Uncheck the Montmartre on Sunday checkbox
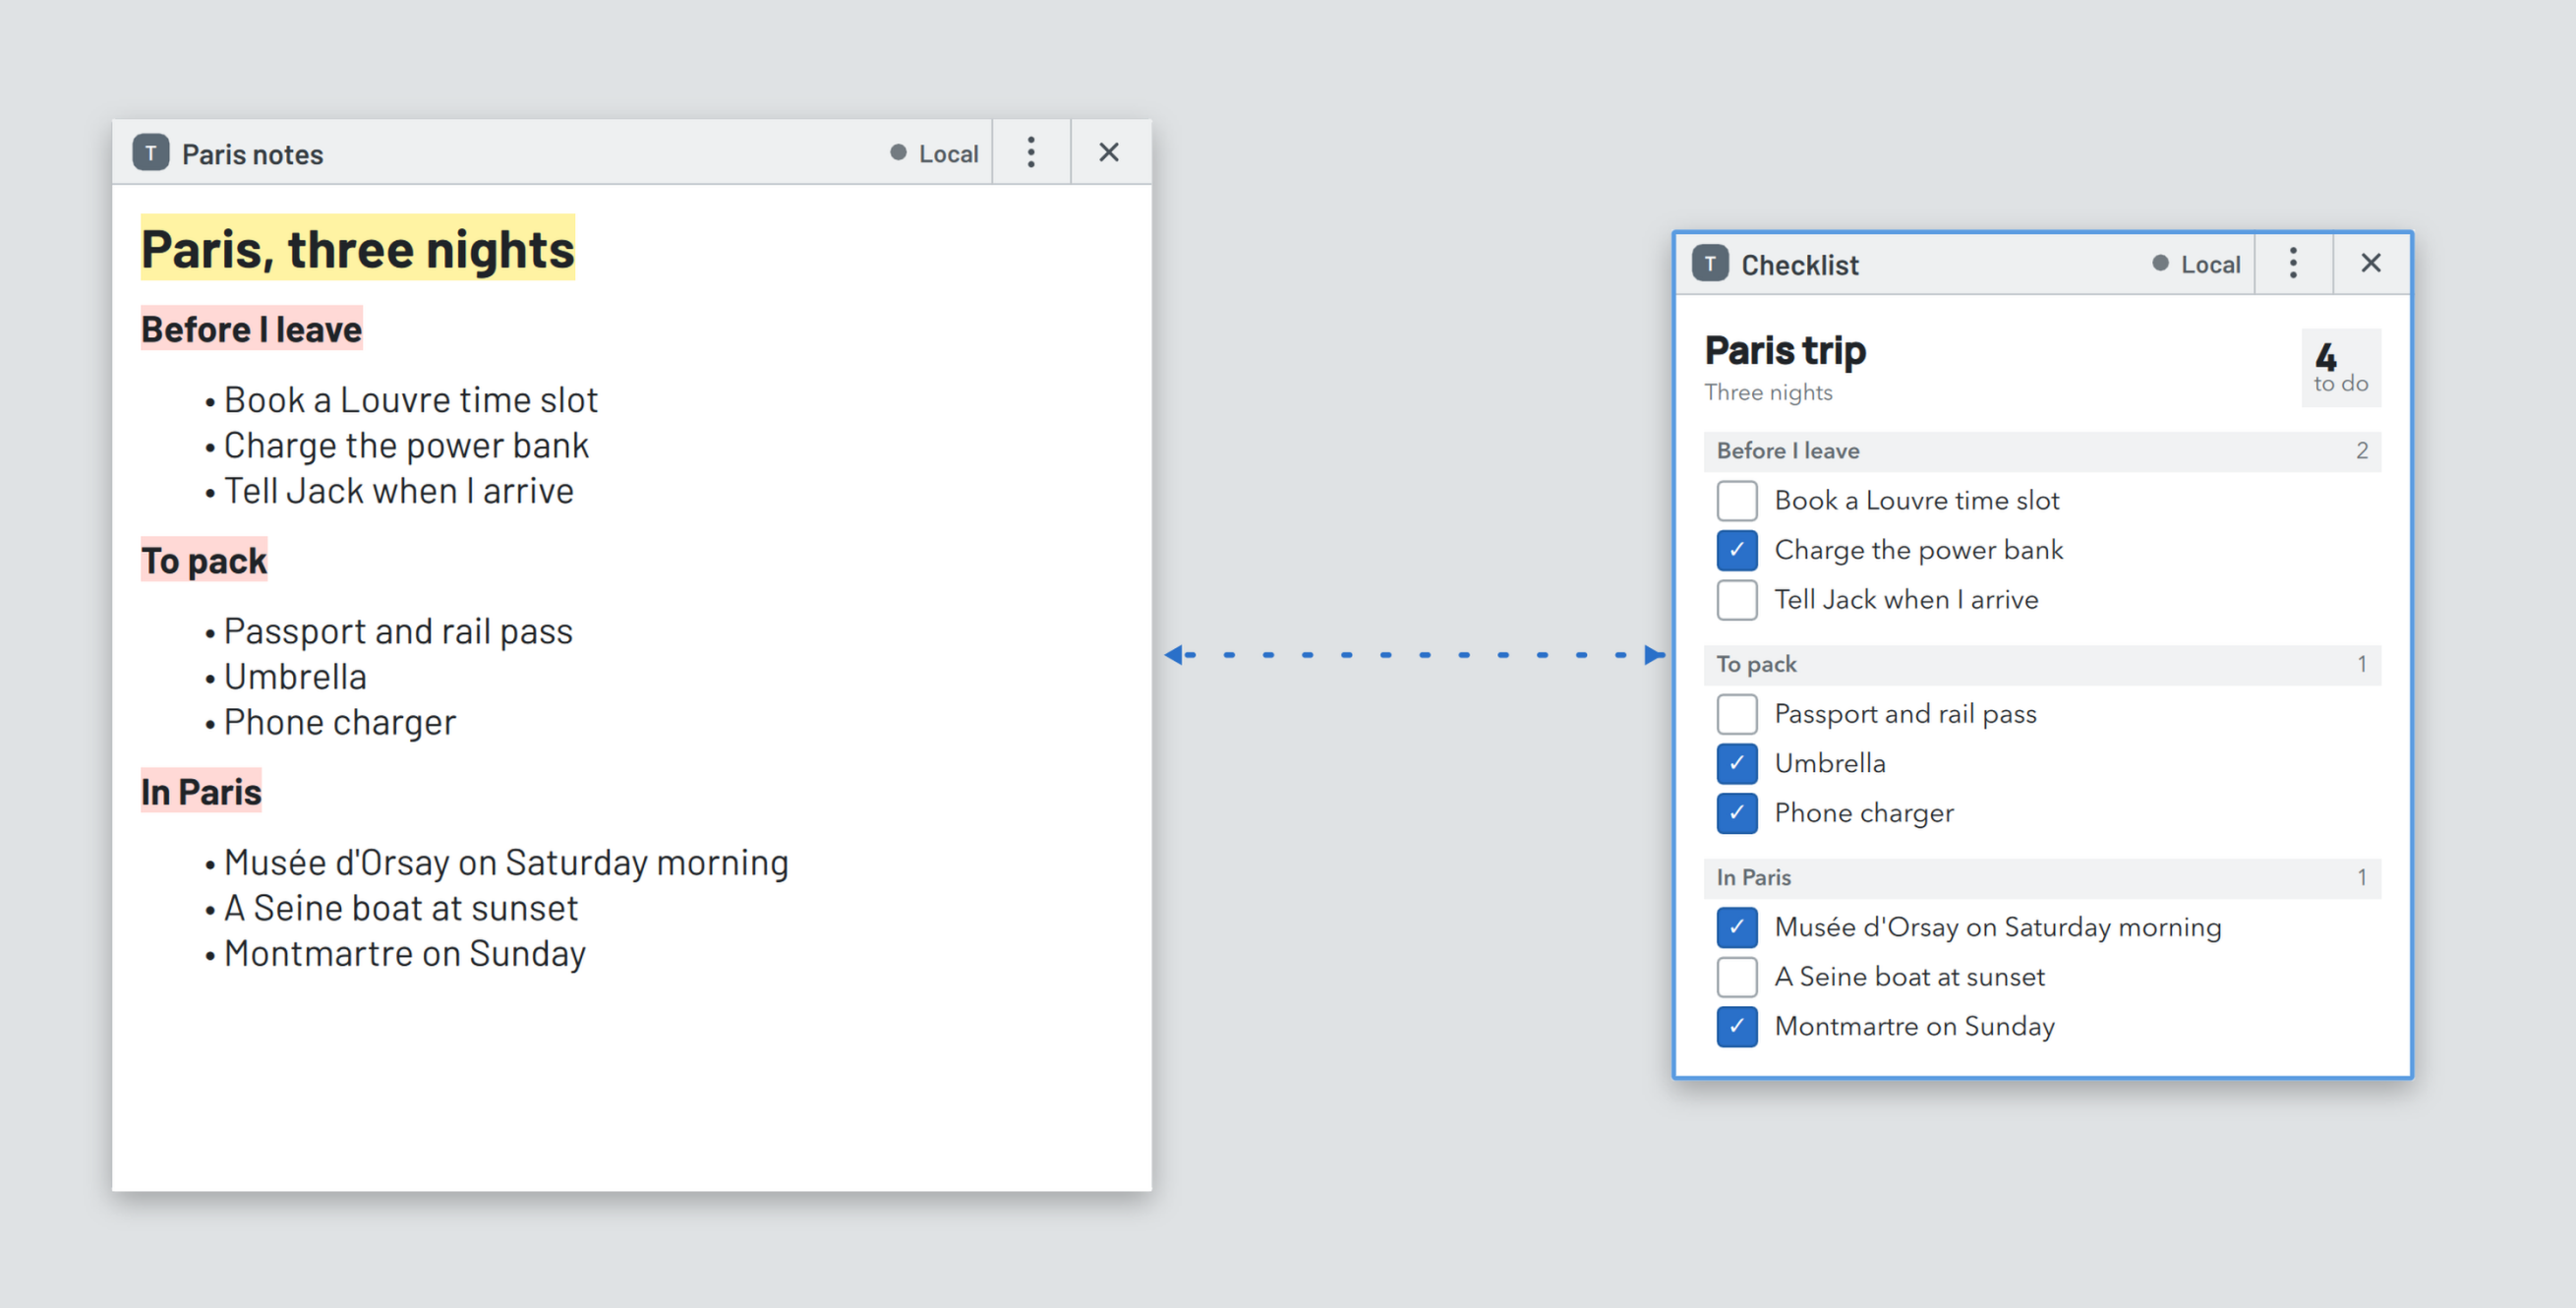The image size is (2576, 1308). pyautogui.click(x=1737, y=1027)
